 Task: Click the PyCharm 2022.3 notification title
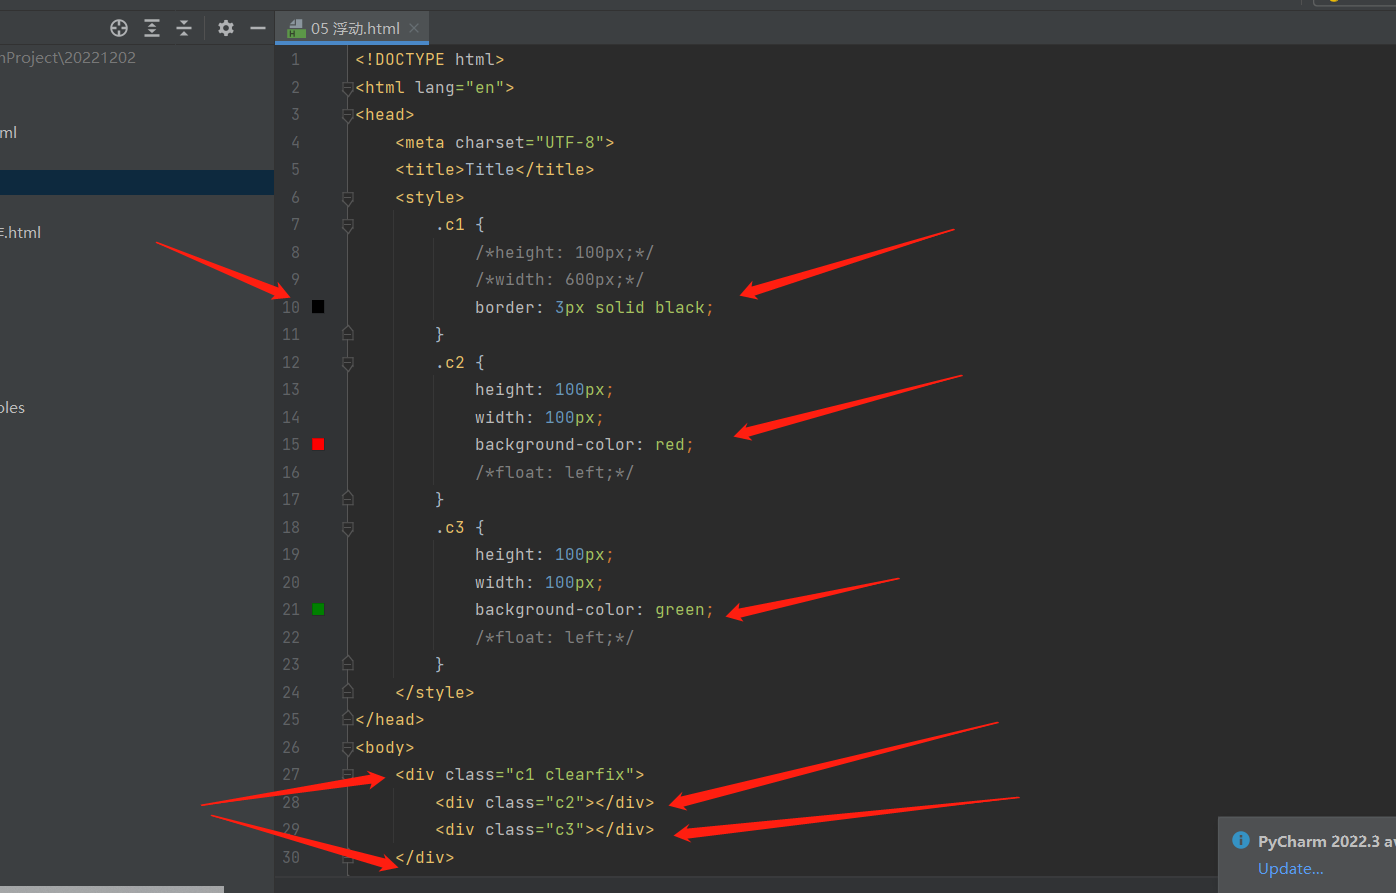[1326, 841]
